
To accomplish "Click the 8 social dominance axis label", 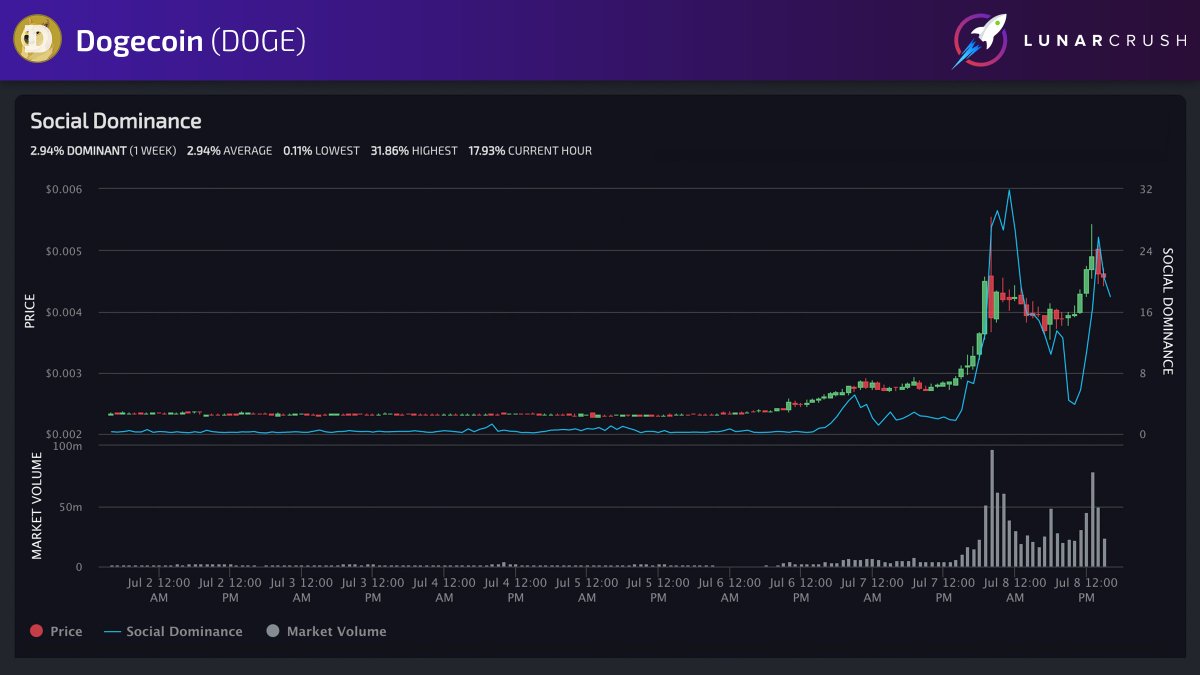I will pos(1143,373).
